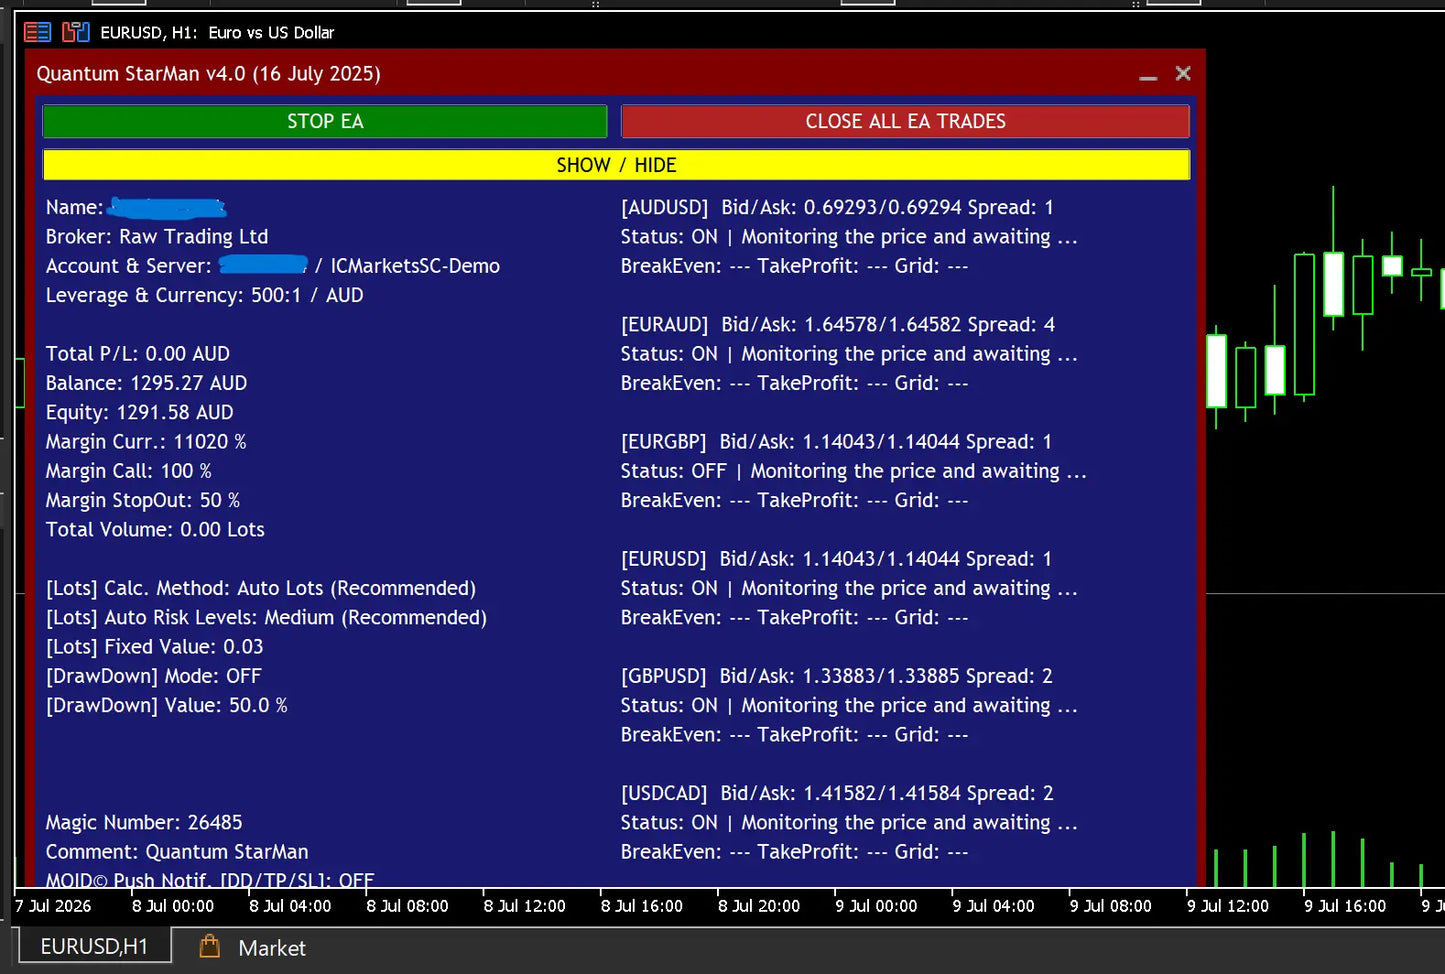
Task: Click Total Volume: 0.00 Lots line
Action: [x=155, y=530]
